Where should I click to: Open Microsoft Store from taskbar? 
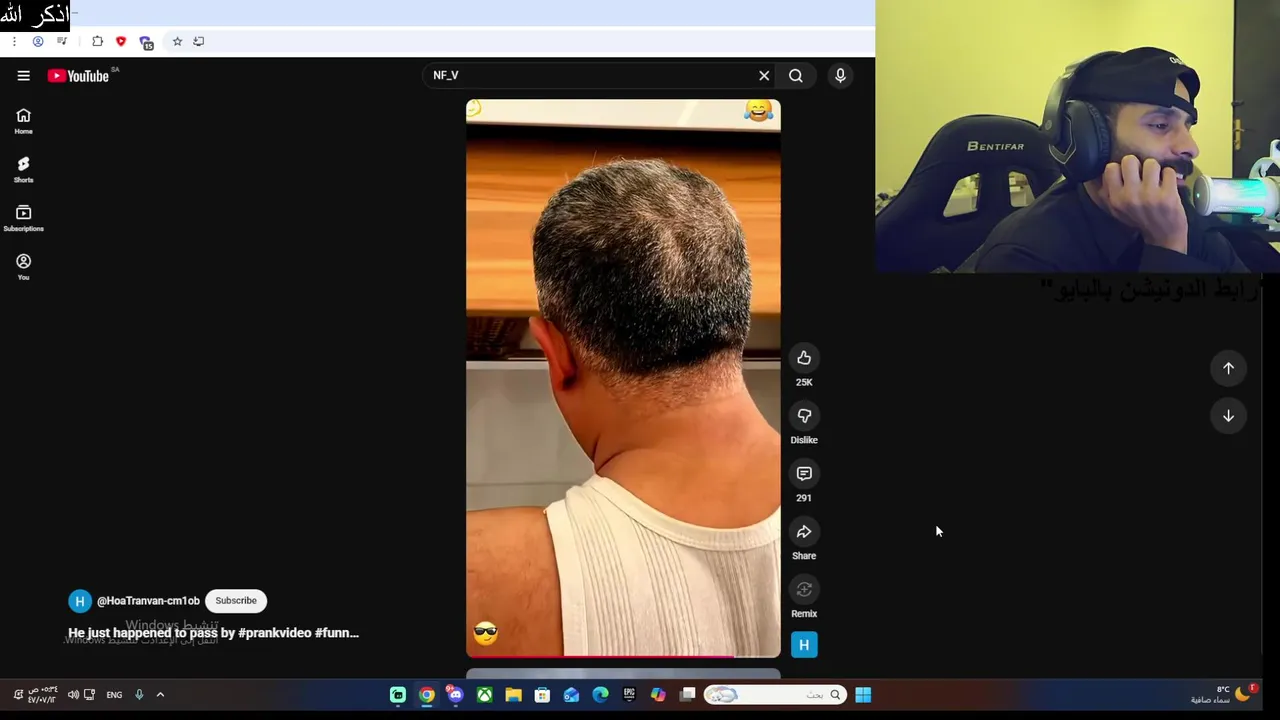tap(542, 695)
